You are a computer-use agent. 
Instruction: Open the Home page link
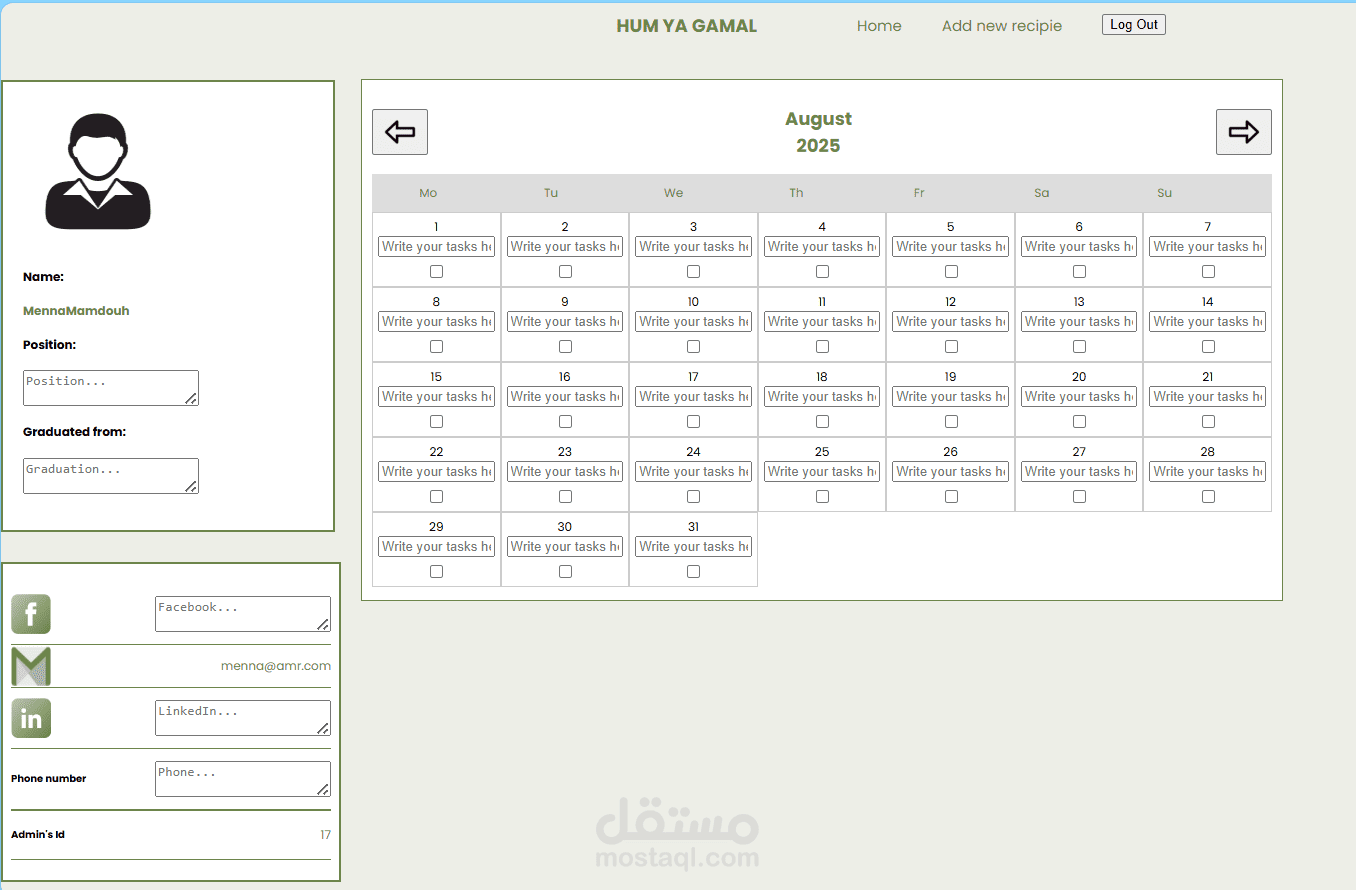coord(879,26)
